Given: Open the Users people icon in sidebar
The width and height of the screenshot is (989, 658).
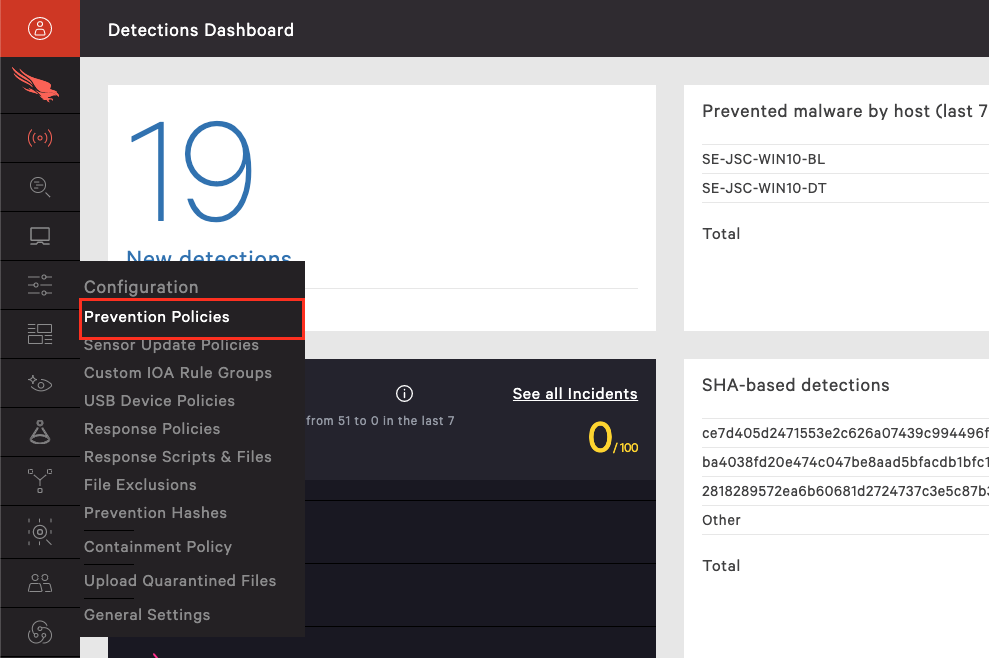Looking at the screenshot, I should tap(40, 583).
